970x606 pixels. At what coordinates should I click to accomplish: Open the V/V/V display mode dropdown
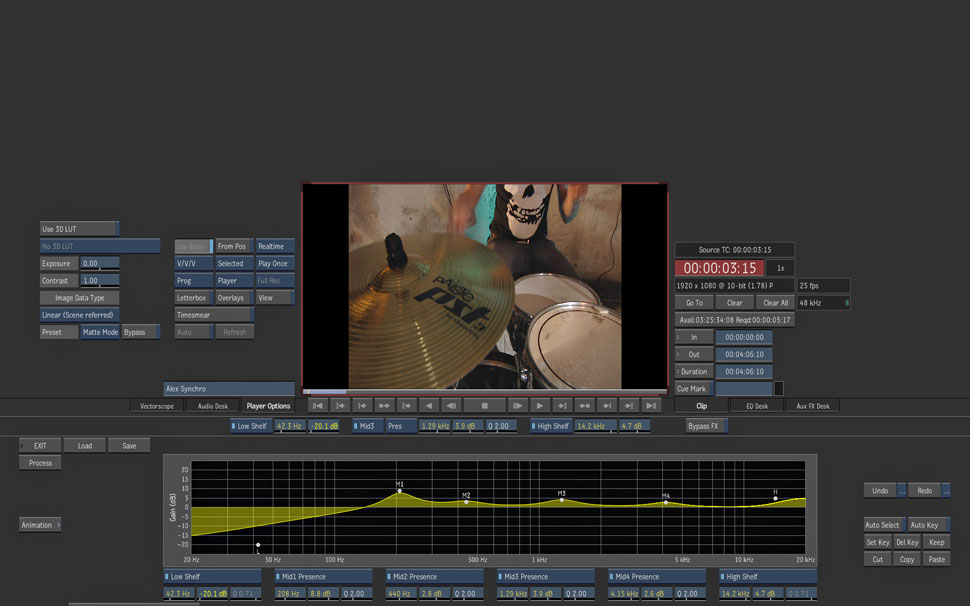coord(194,264)
